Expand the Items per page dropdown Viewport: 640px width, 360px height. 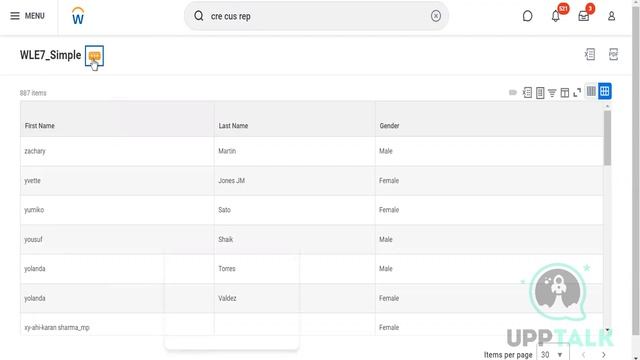tap(552, 354)
